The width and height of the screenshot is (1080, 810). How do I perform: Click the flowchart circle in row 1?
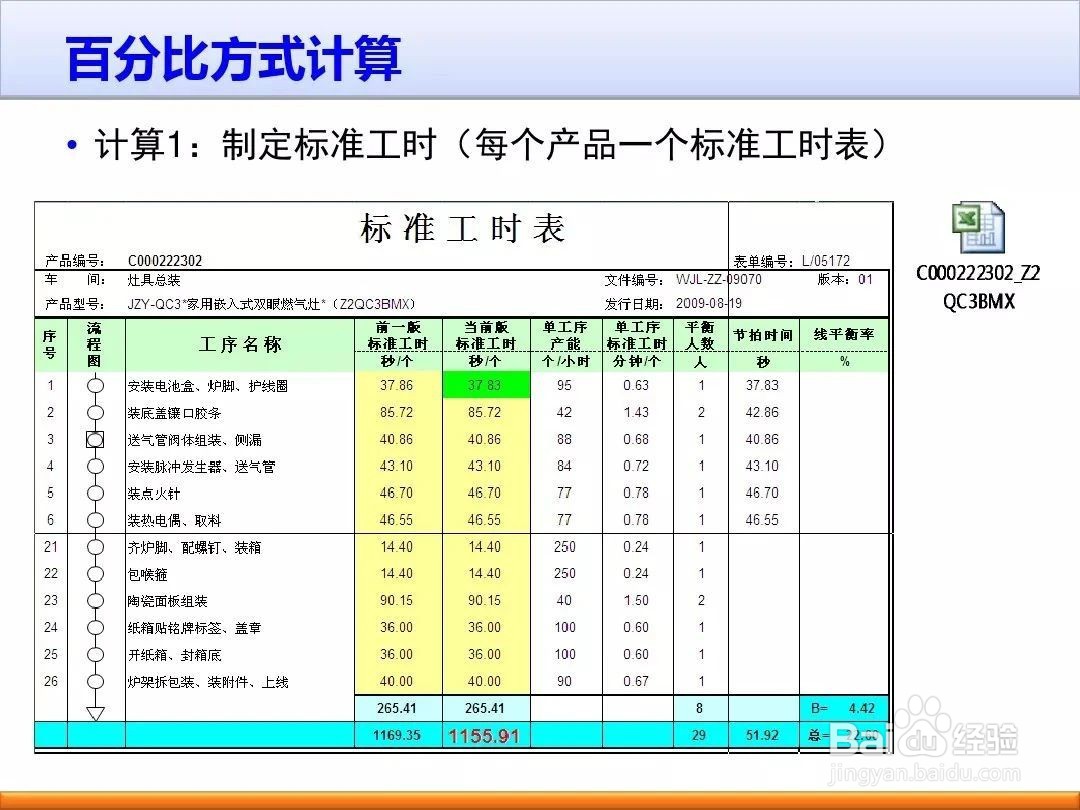(95, 386)
